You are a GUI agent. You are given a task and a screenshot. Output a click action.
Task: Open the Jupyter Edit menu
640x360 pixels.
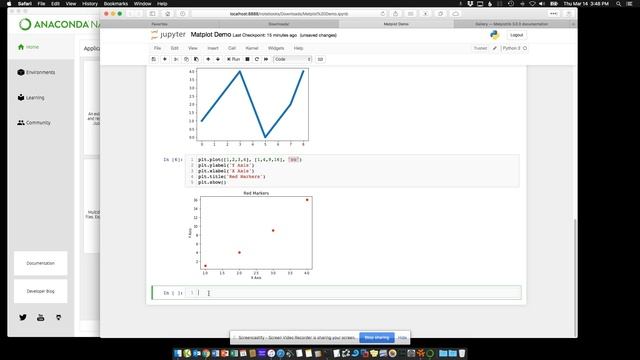pos(174,48)
